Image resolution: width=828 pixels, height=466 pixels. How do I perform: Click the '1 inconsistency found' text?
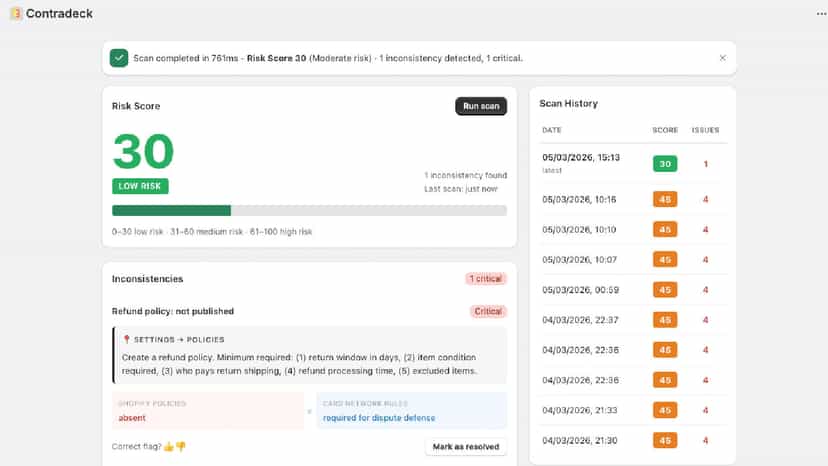pyautogui.click(x=466, y=175)
